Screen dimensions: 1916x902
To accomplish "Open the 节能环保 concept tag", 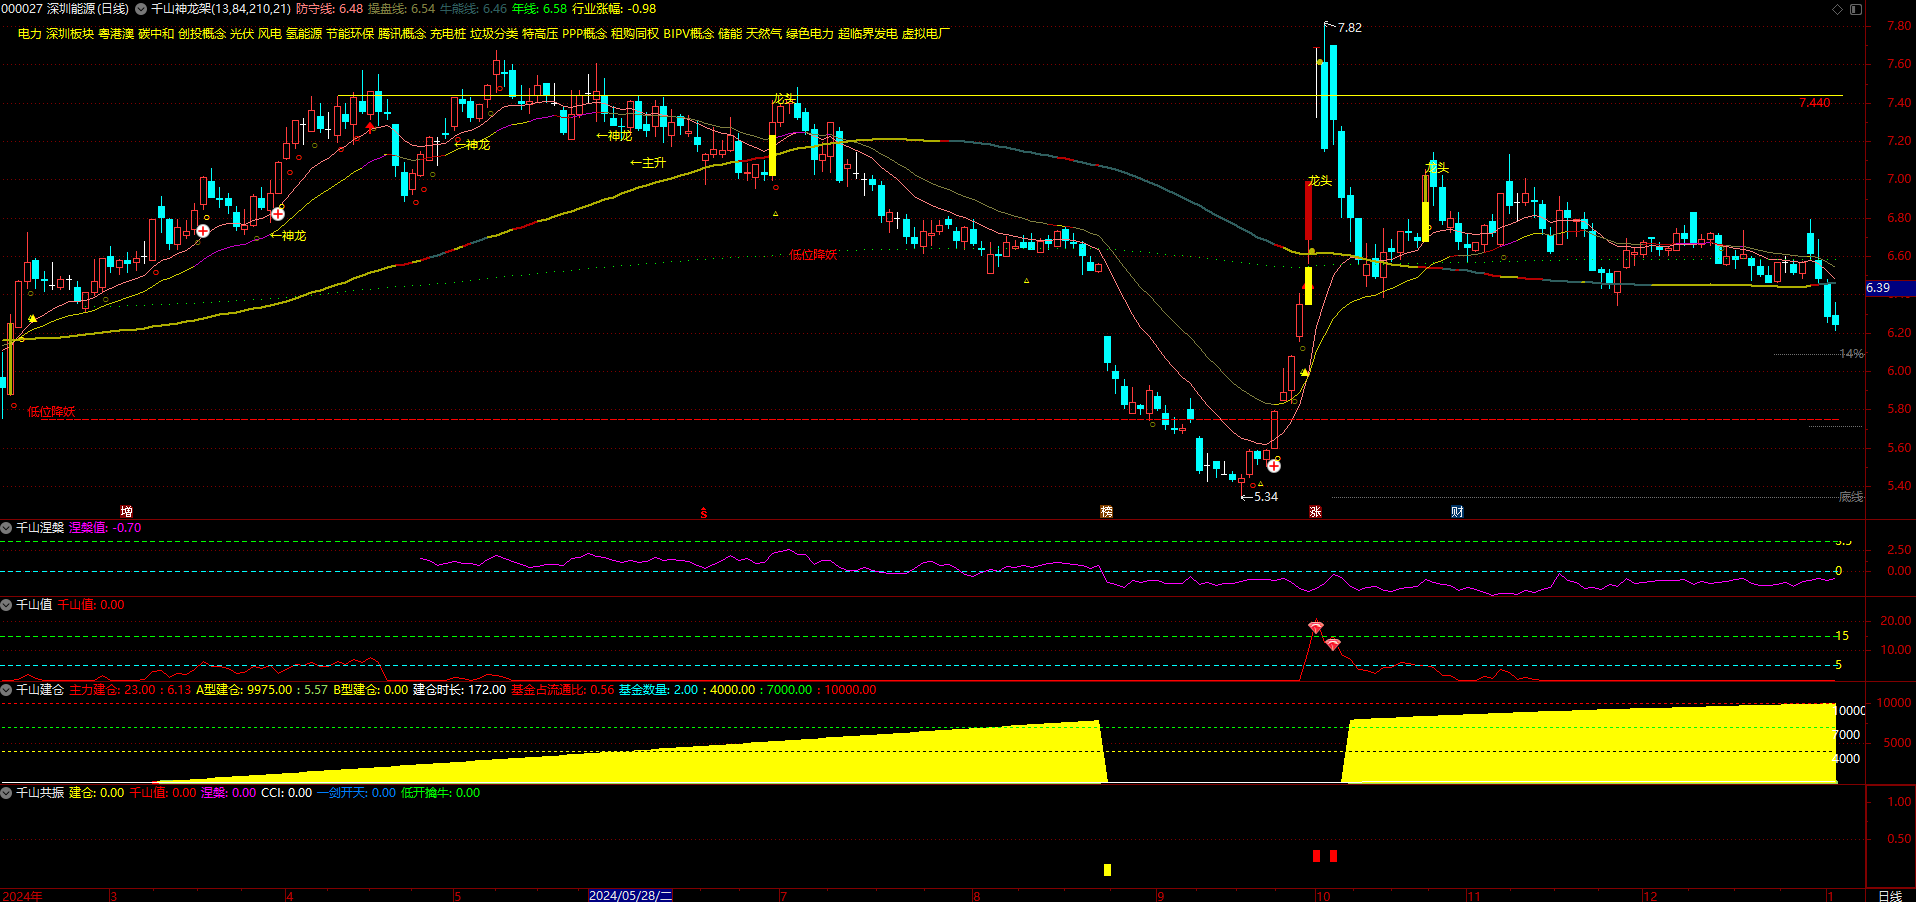I will coord(350,34).
